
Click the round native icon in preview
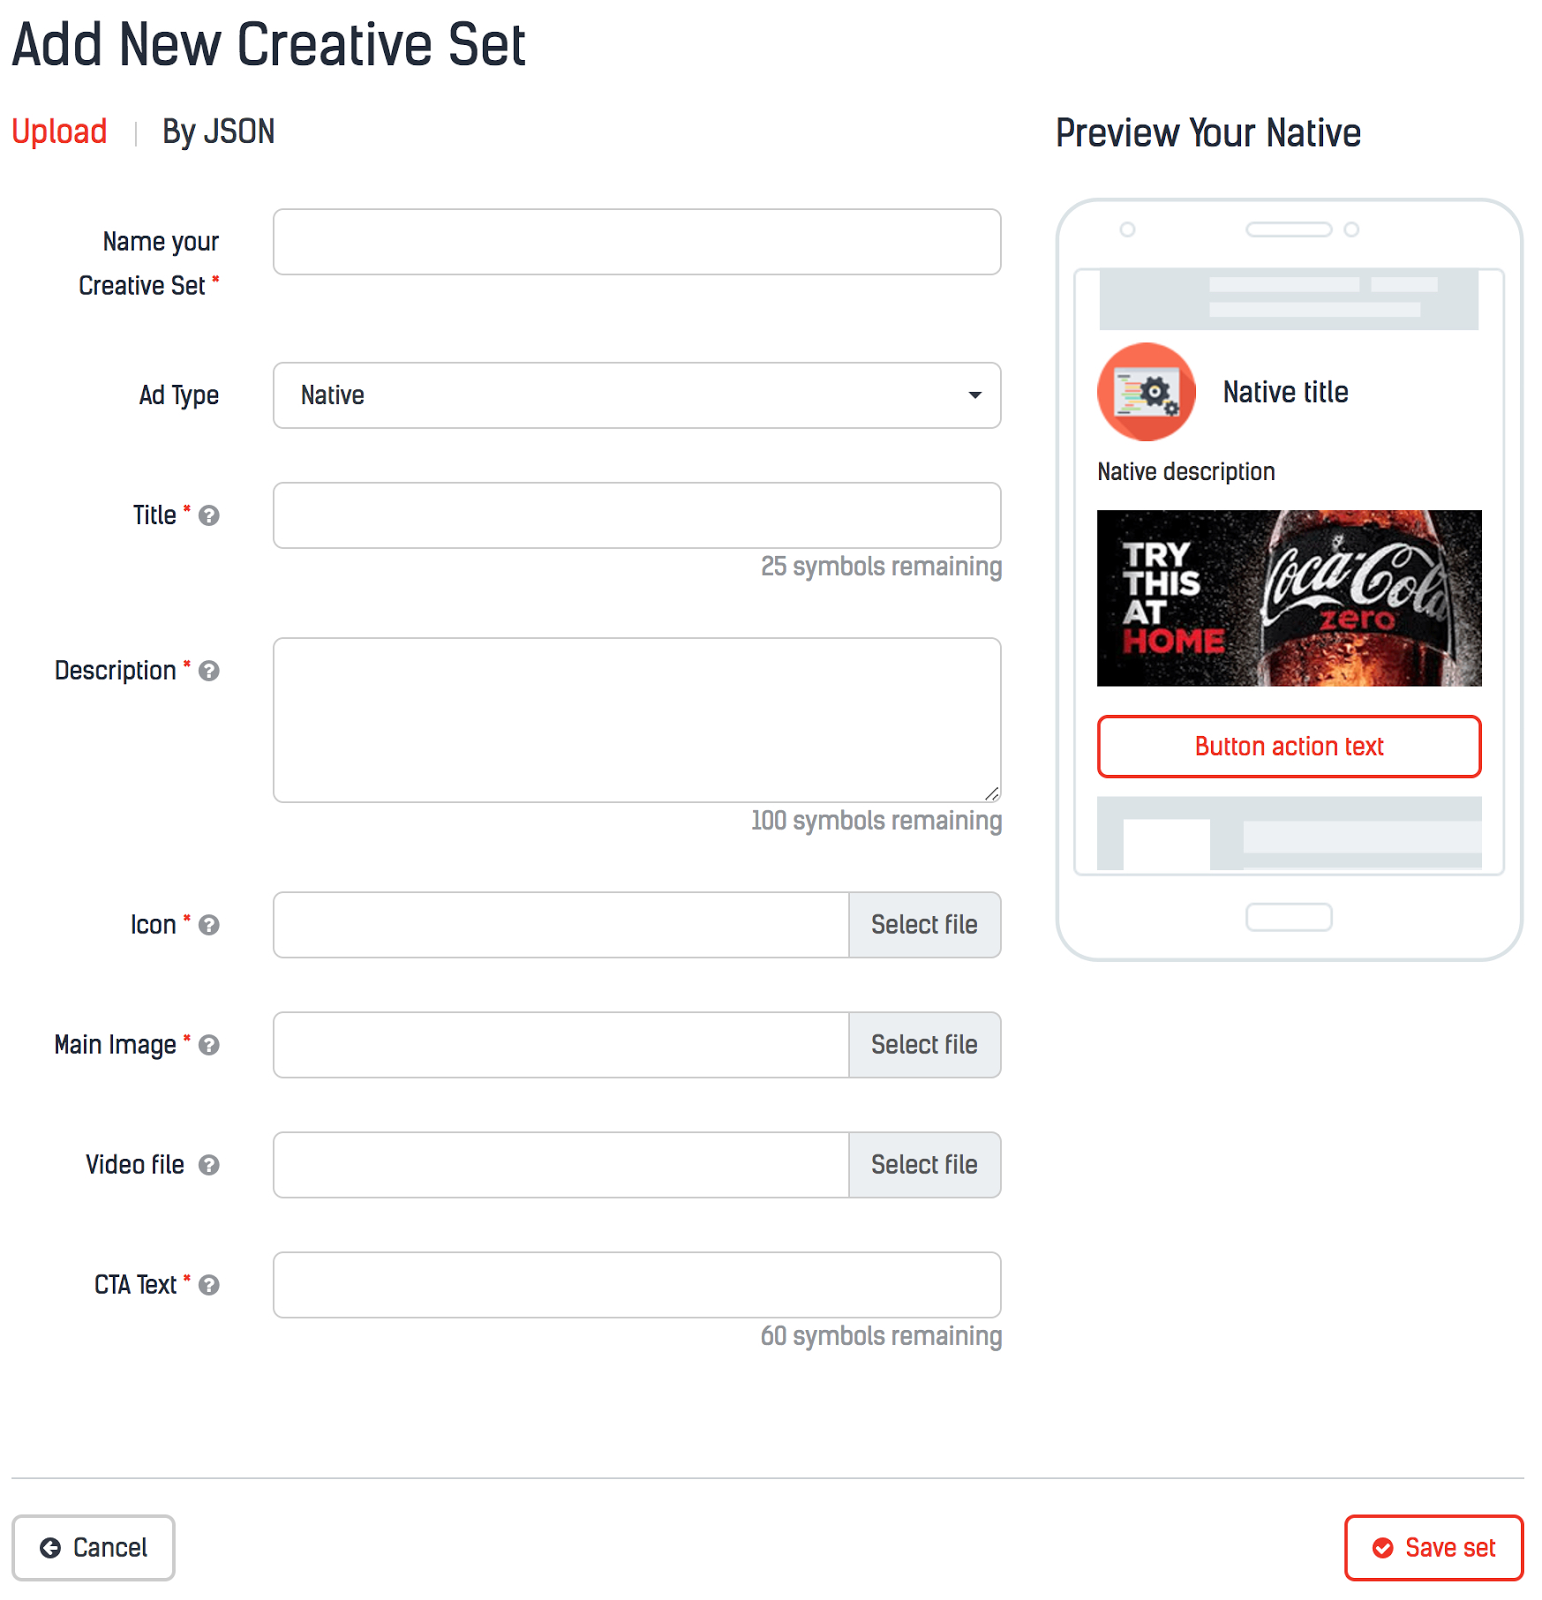(x=1146, y=392)
